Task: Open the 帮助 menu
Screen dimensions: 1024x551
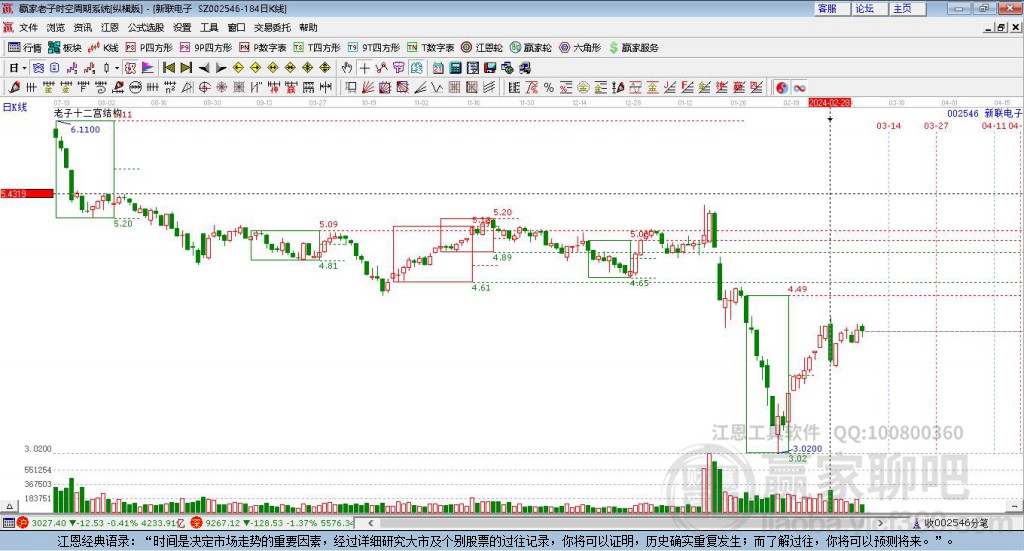Action: pyautogui.click(x=308, y=27)
